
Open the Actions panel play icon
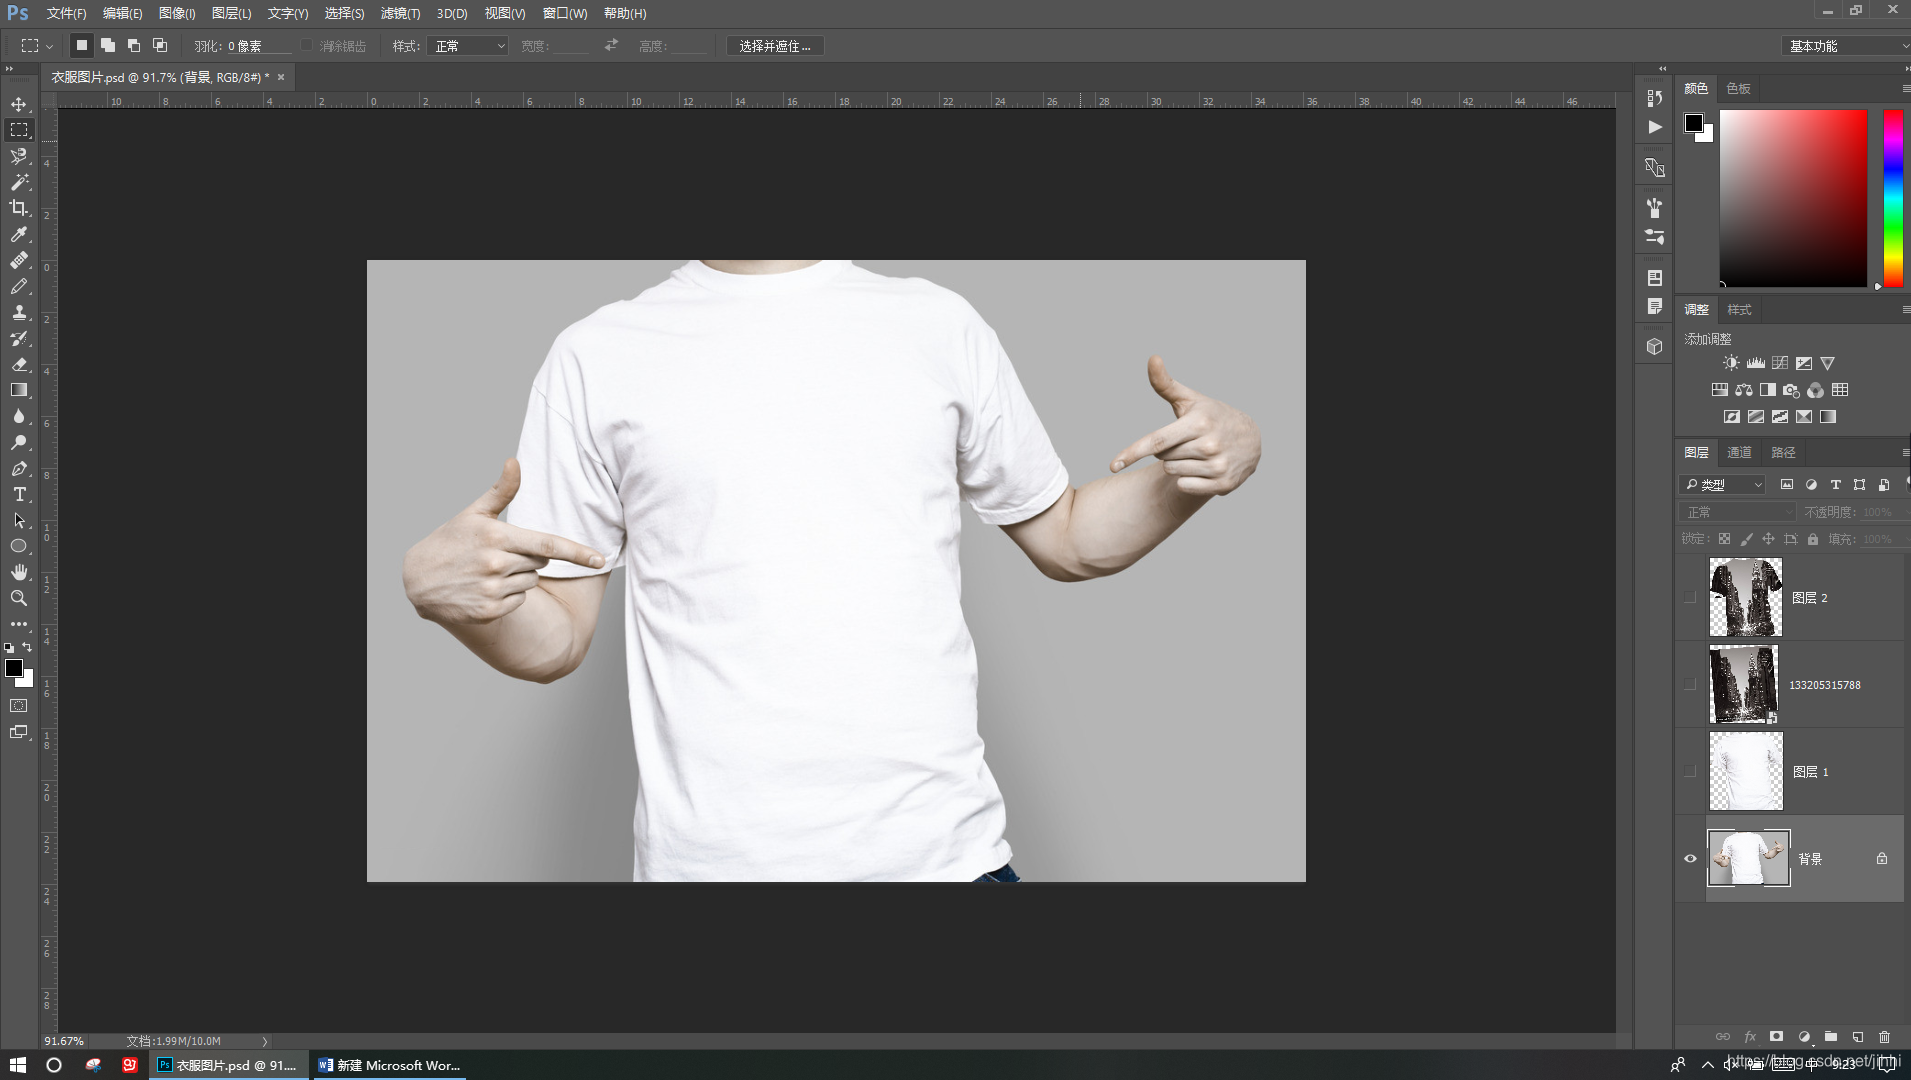(x=1655, y=127)
